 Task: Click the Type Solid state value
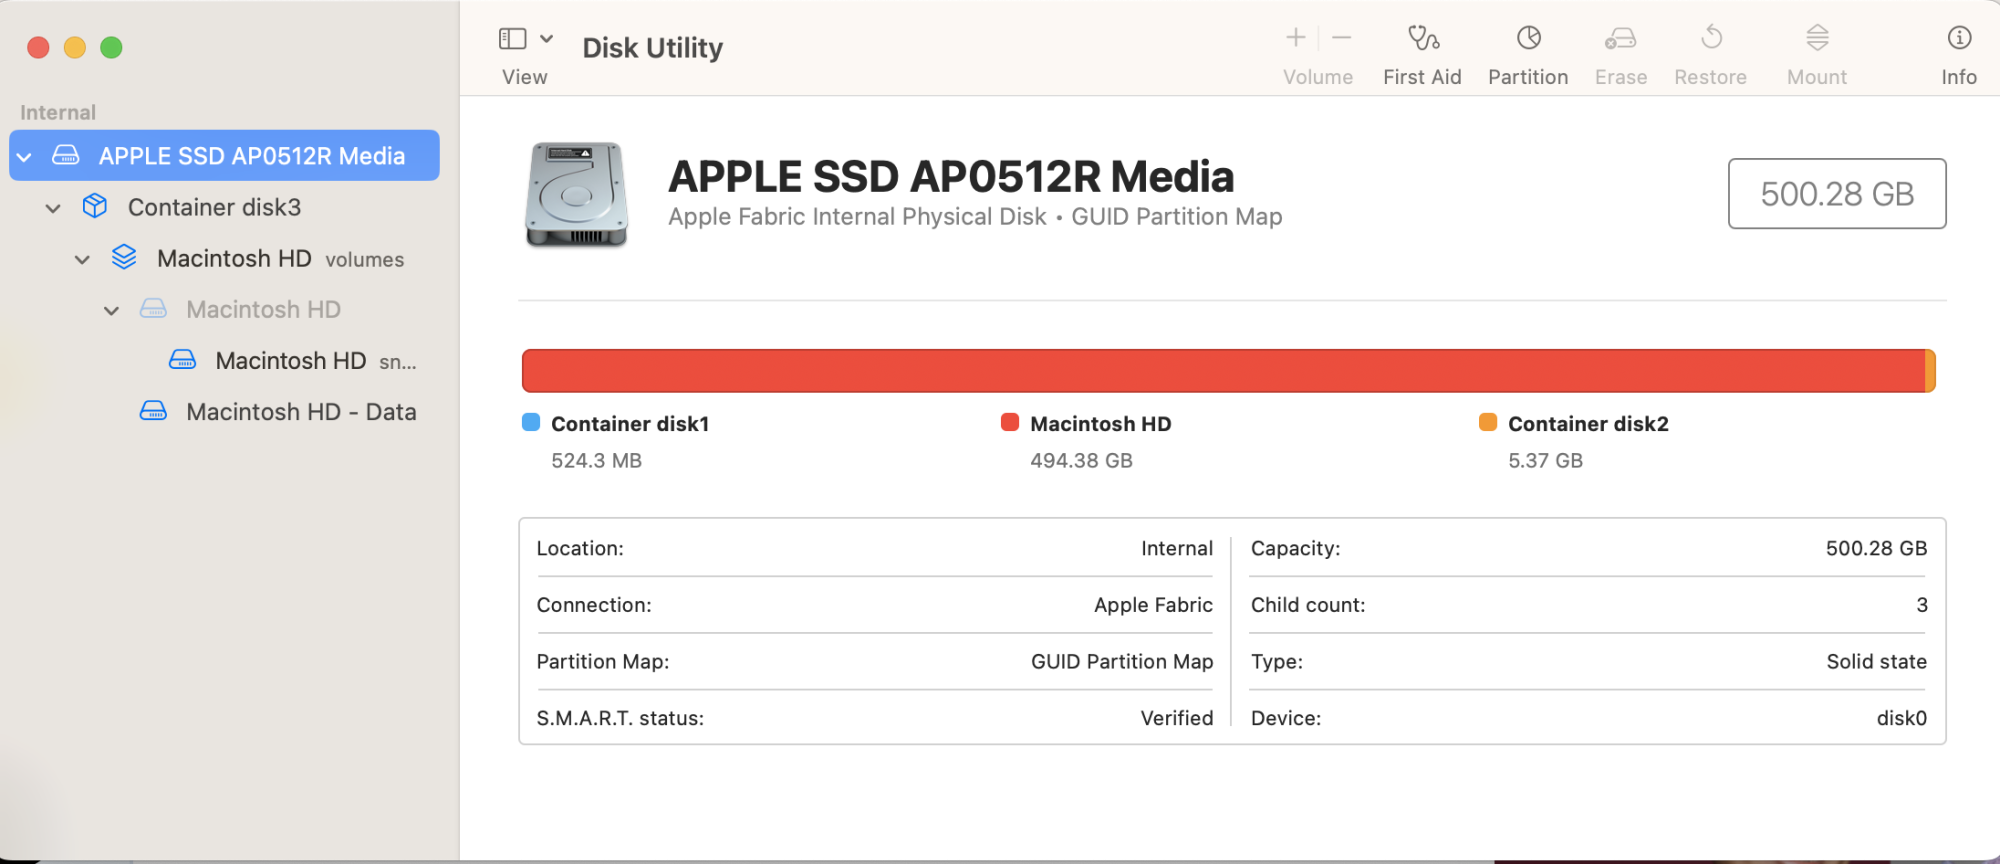(x=1876, y=662)
